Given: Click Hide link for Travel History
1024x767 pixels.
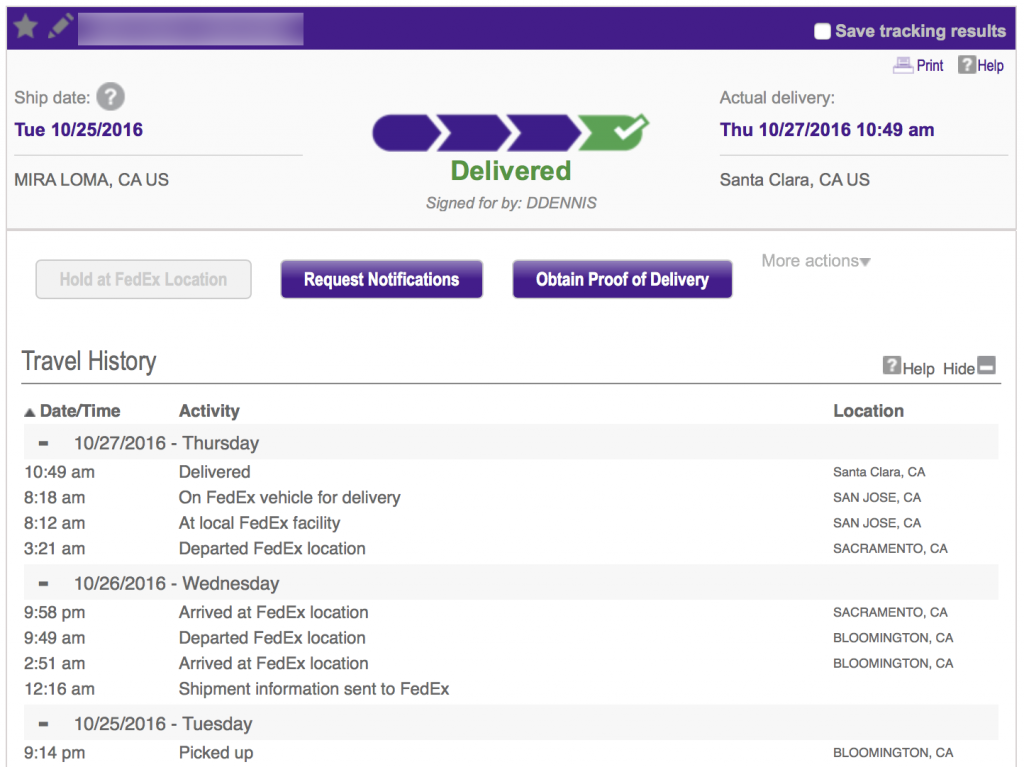Looking at the screenshot, I should click(x=958, y=369).
